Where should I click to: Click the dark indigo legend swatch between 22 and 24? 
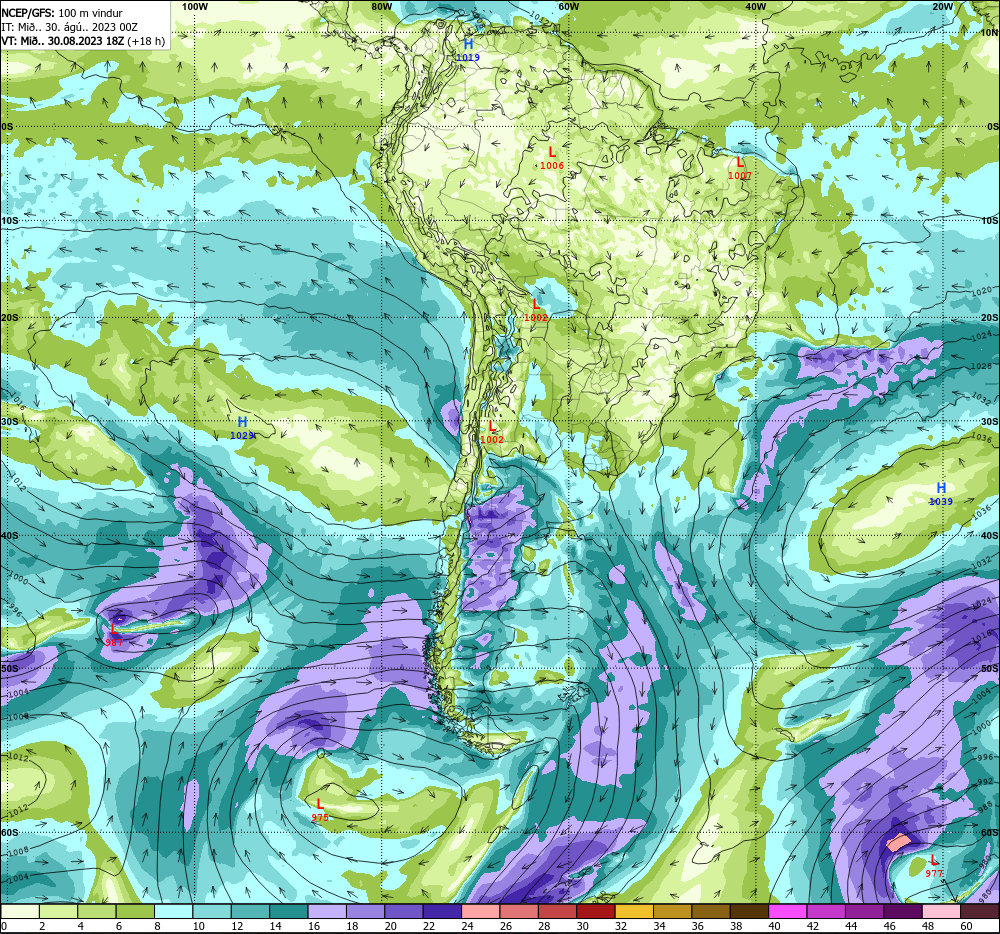point(442,911)
